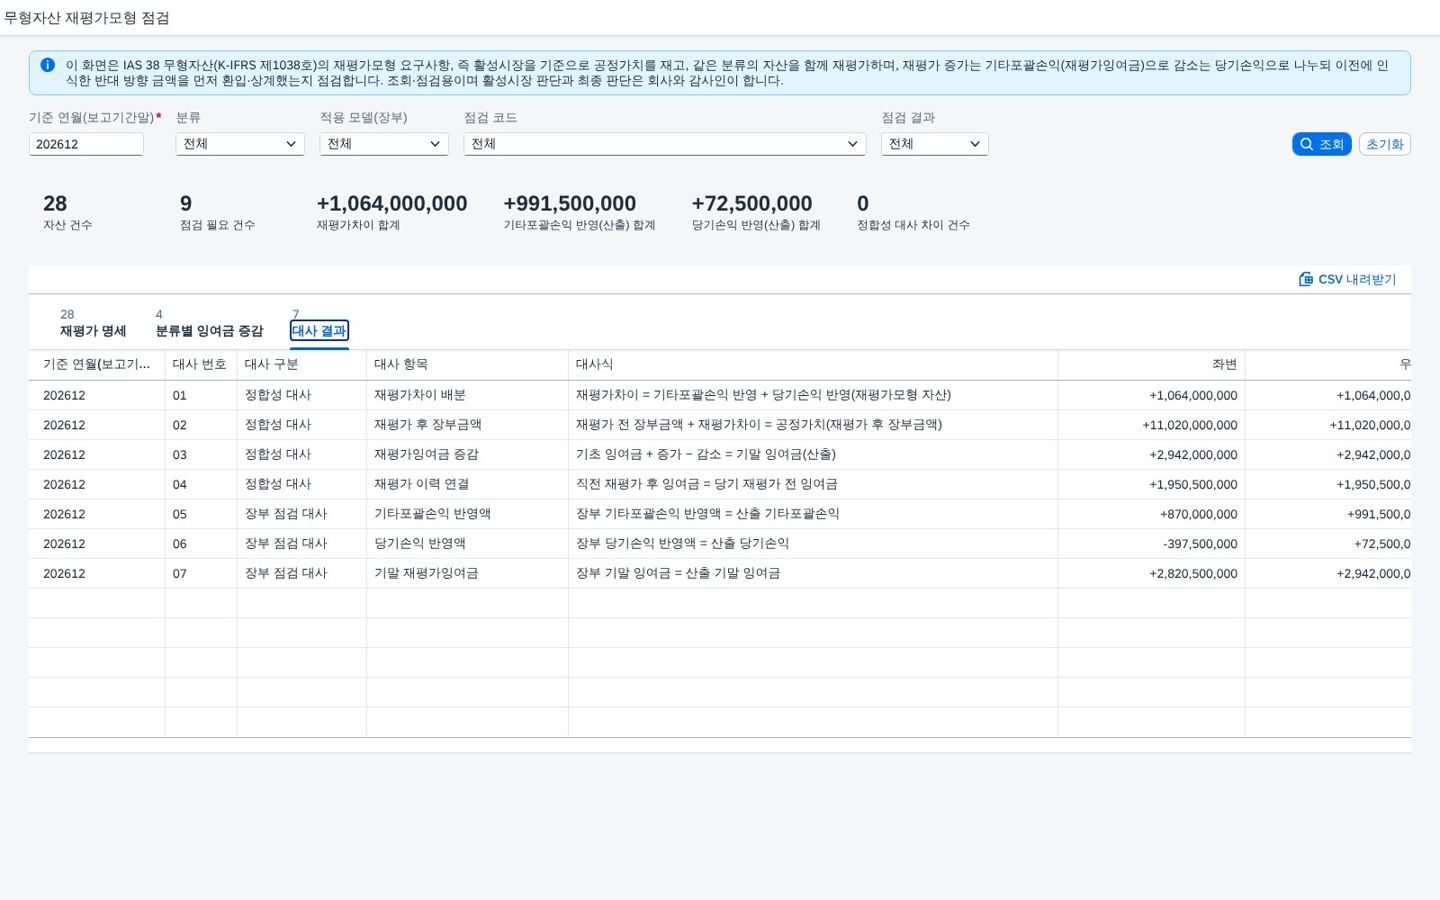Image resolution: width=1440 pixels, height=900 pixels.
Task: Click the 기타포괄손익 반영(산출) 합계 +991,500,000
Action: (x=570, y=204)
